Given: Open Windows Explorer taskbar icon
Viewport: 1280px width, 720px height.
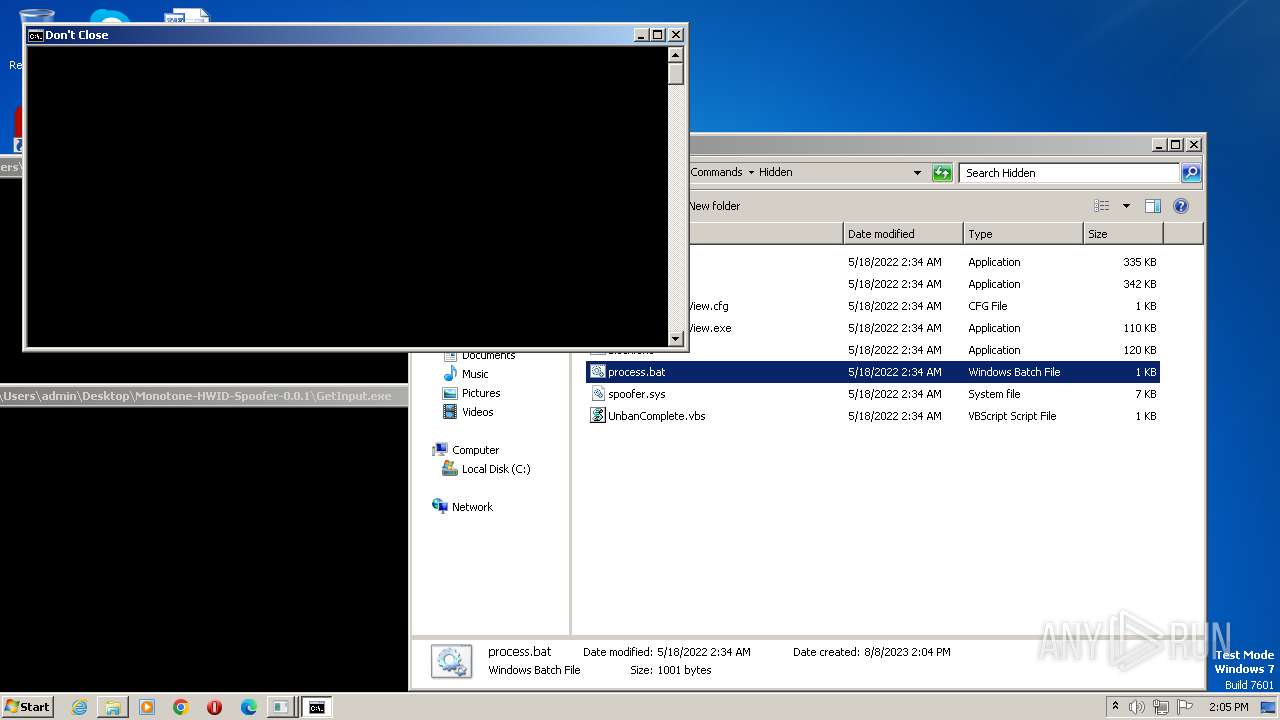Looking at the screenshot, I should (x=113, y=707).
